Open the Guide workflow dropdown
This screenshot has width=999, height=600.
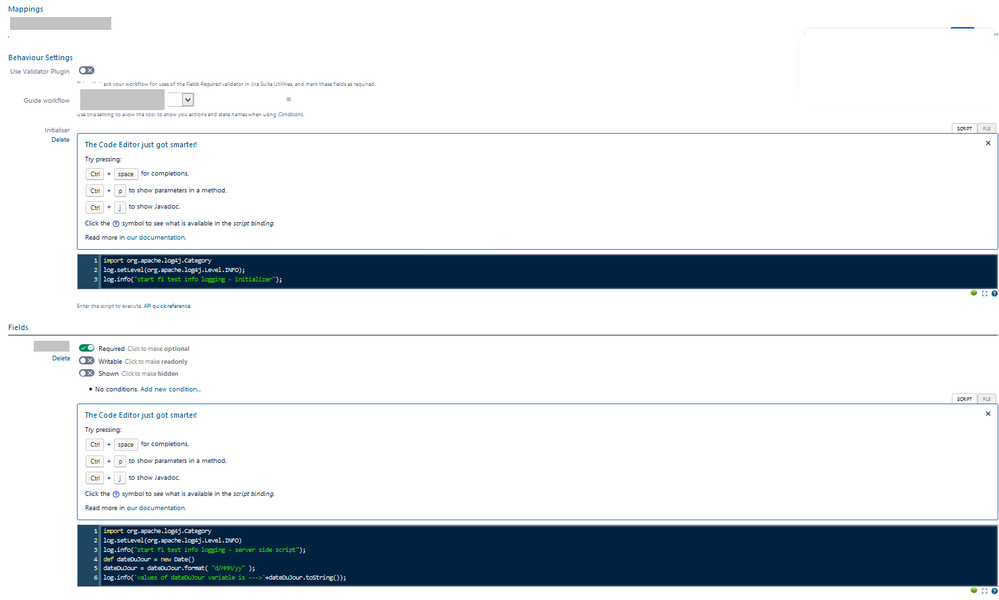[187, 99]
